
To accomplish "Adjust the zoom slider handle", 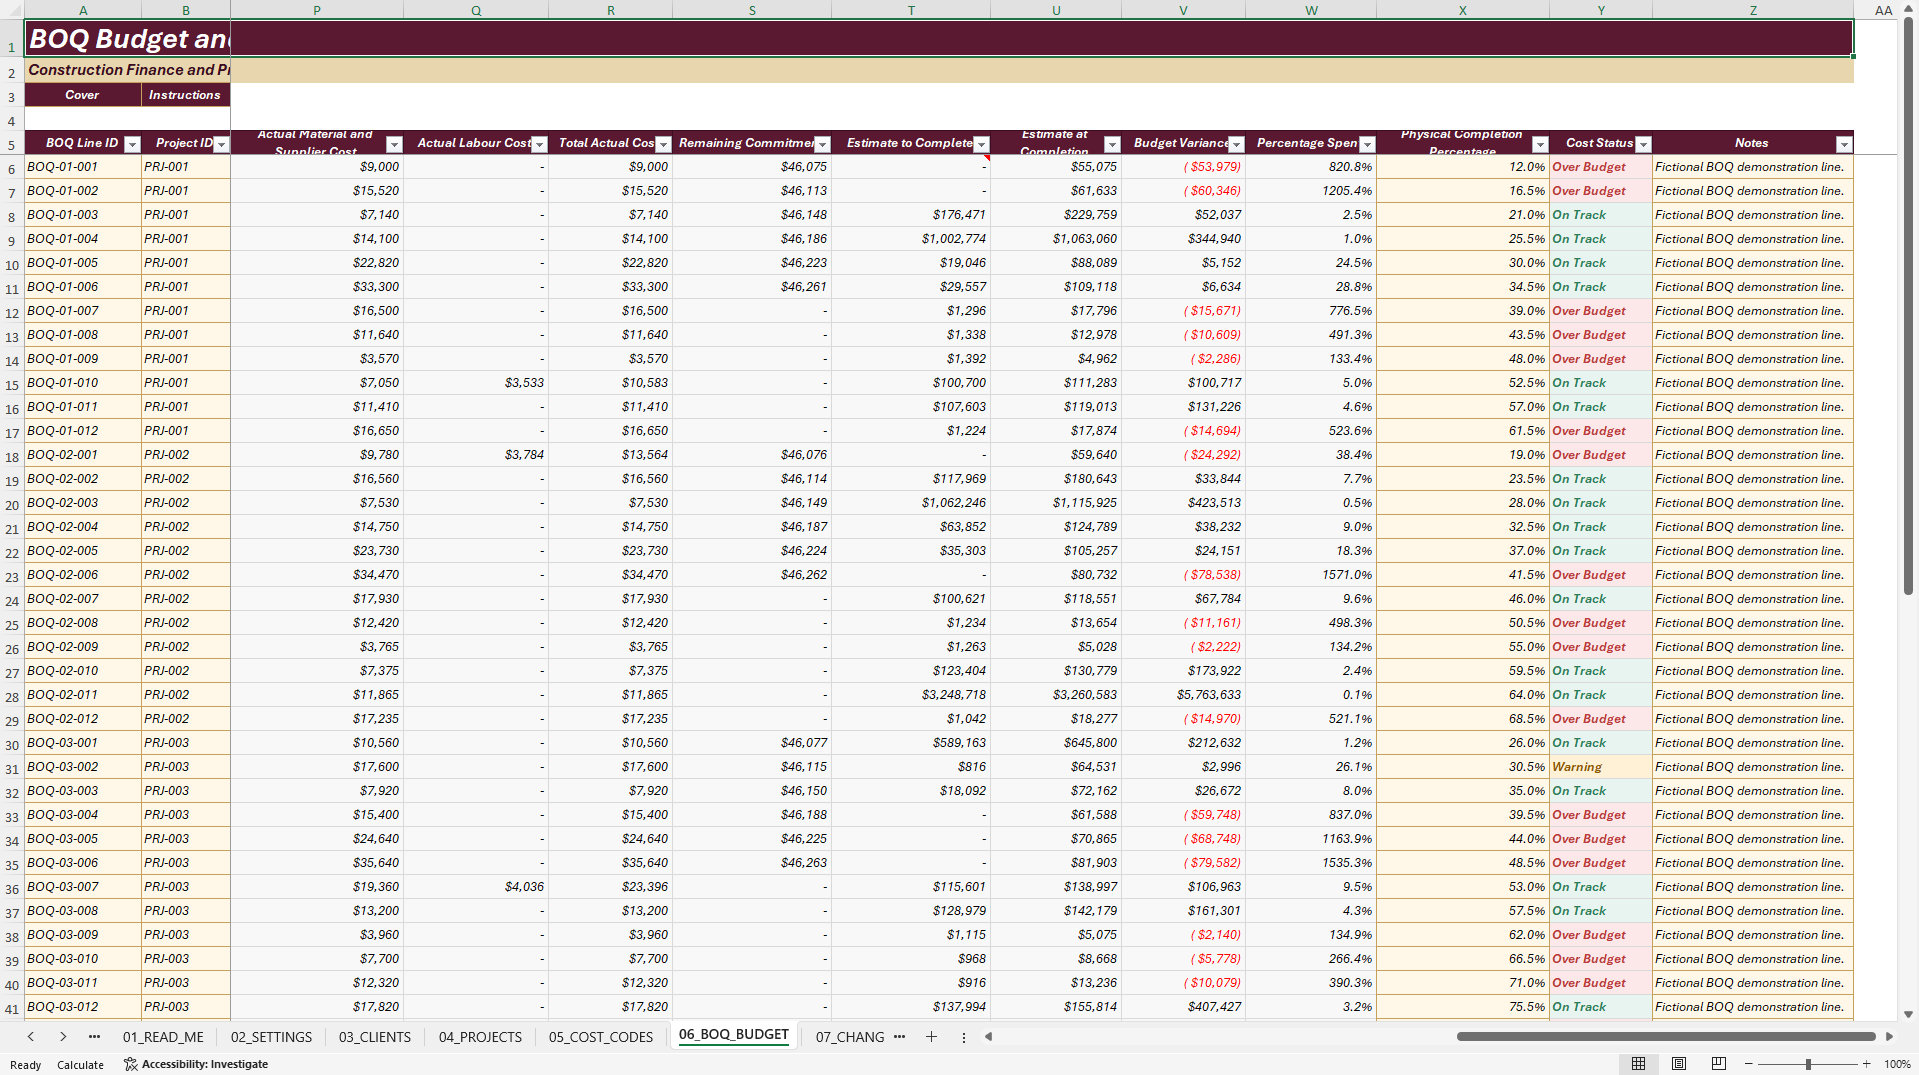I will click(x=1808, y=1064).
